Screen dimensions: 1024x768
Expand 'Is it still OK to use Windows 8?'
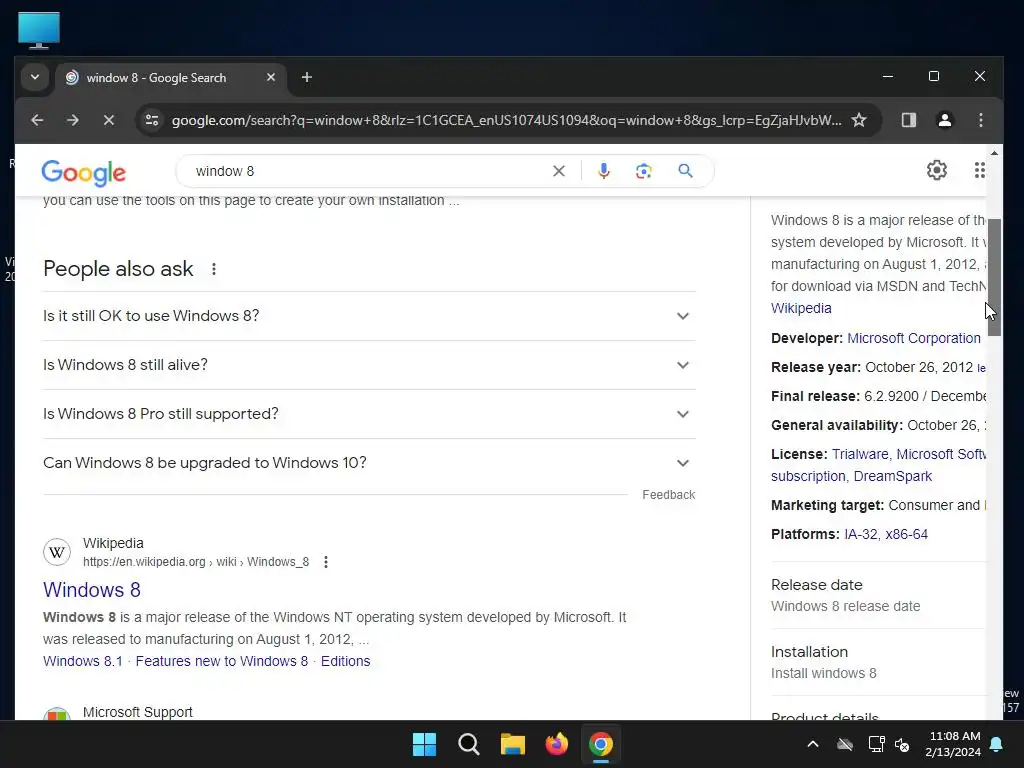click(x=369, y=316)
